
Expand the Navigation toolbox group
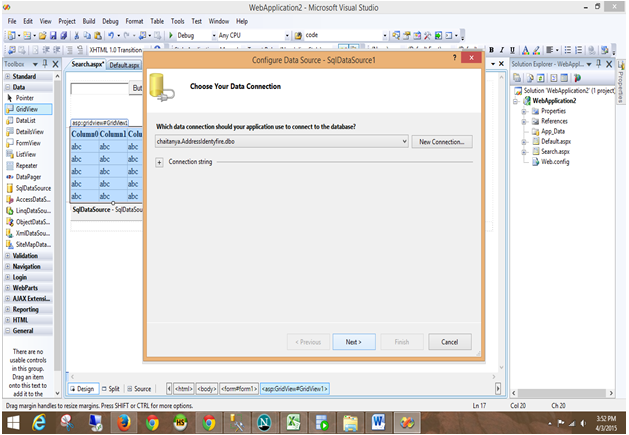coord(8,266)
